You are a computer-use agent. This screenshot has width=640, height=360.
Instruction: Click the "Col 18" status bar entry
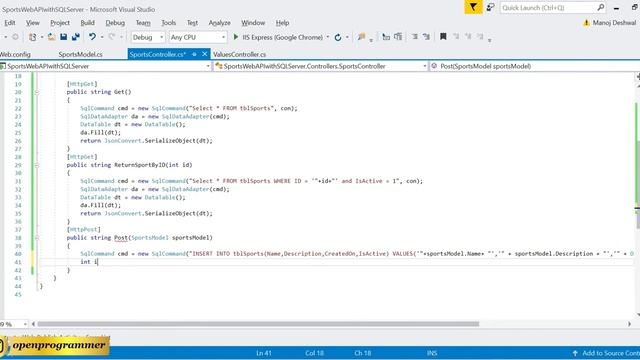click(314, 353)
